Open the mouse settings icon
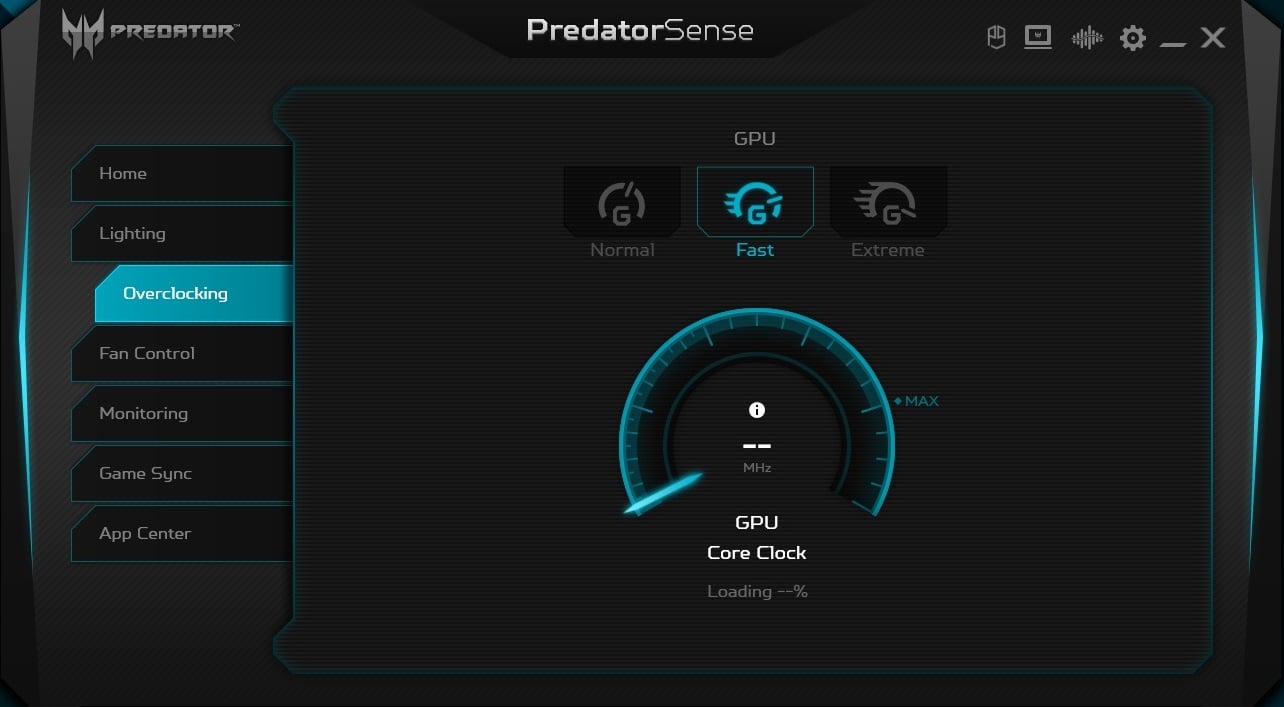Image resolution: width=1284 pixels, height=707 pixels. [996, 38]
